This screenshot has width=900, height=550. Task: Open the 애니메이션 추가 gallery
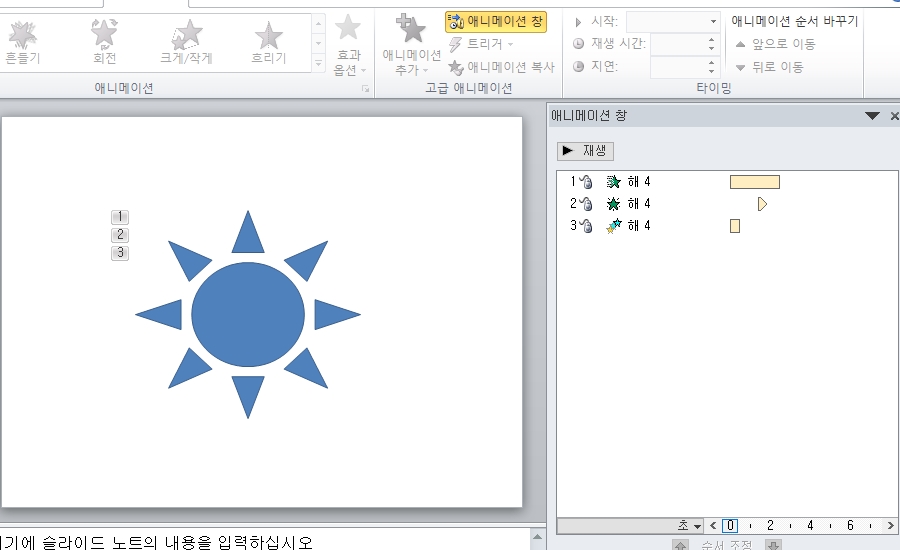(x=411, y=45)
